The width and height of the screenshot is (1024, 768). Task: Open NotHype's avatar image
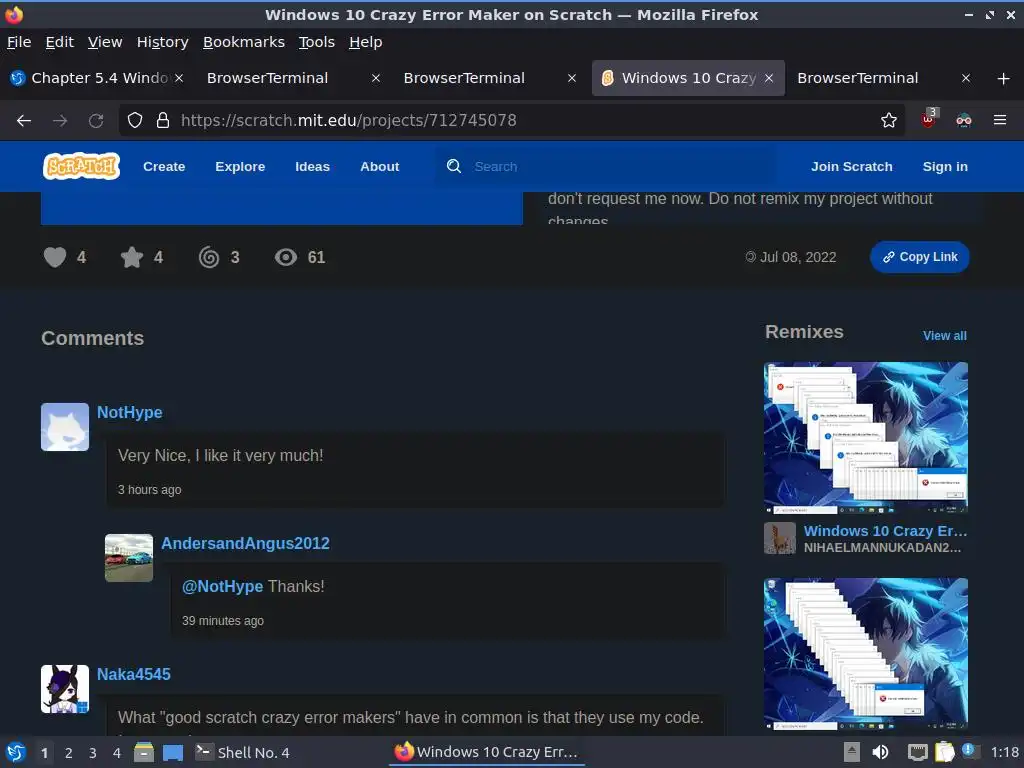(x=65, y=427)
